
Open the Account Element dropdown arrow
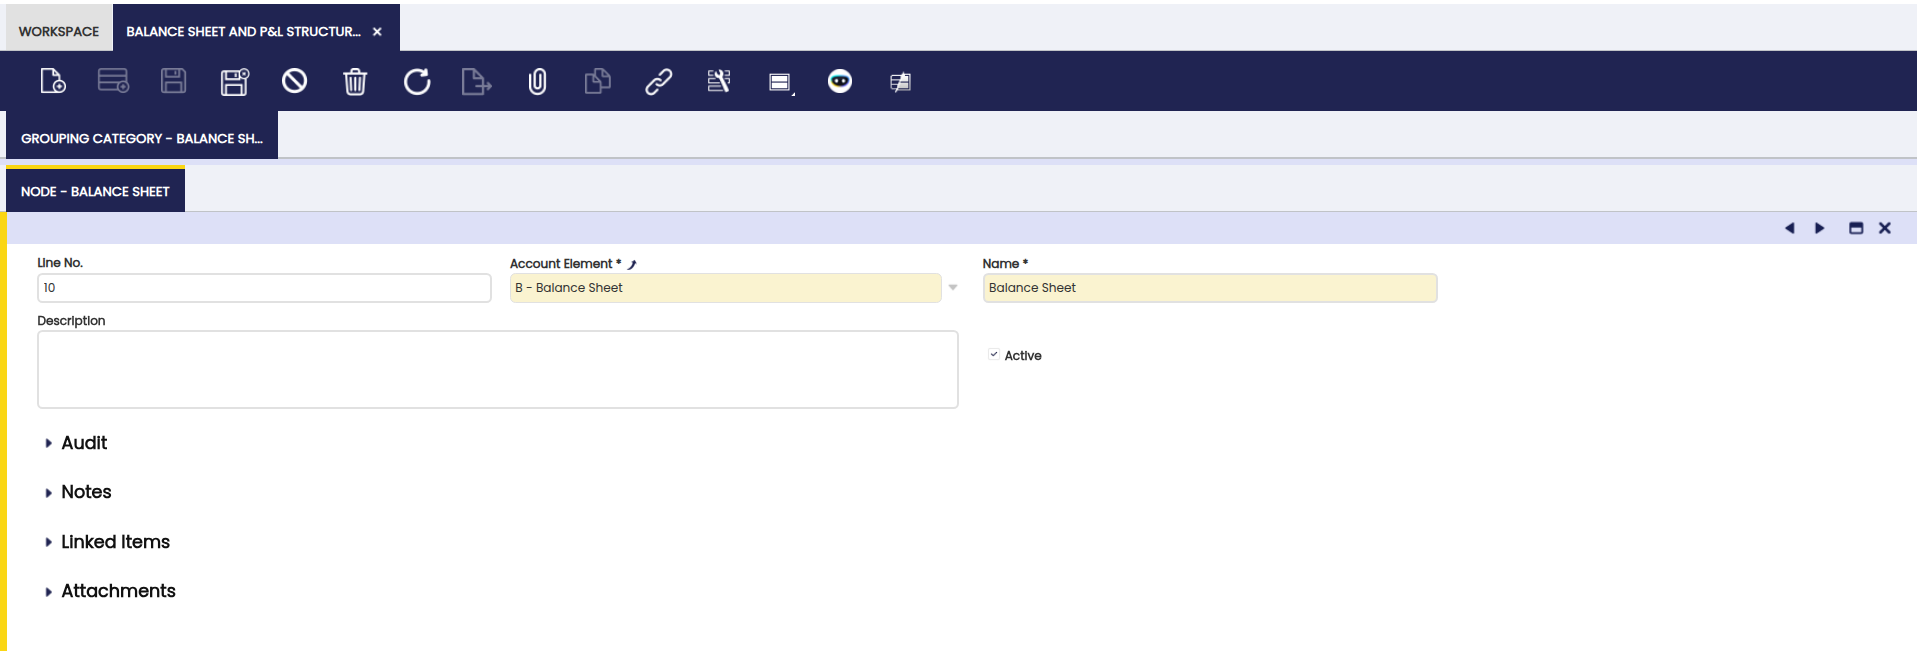[953, 288]
